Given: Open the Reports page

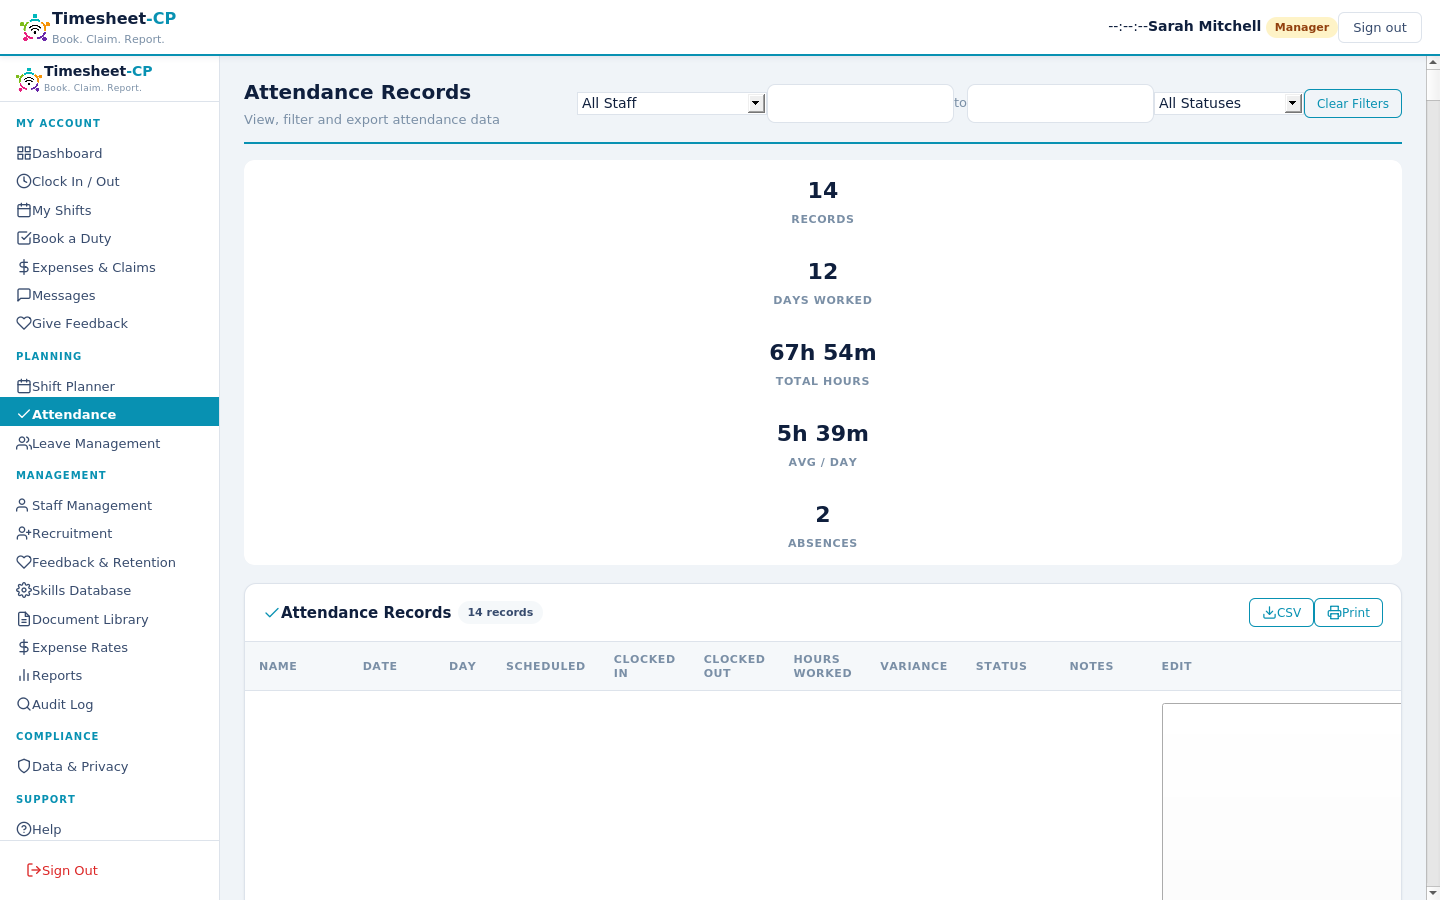Looking at the screenshot, I should 109,675.
